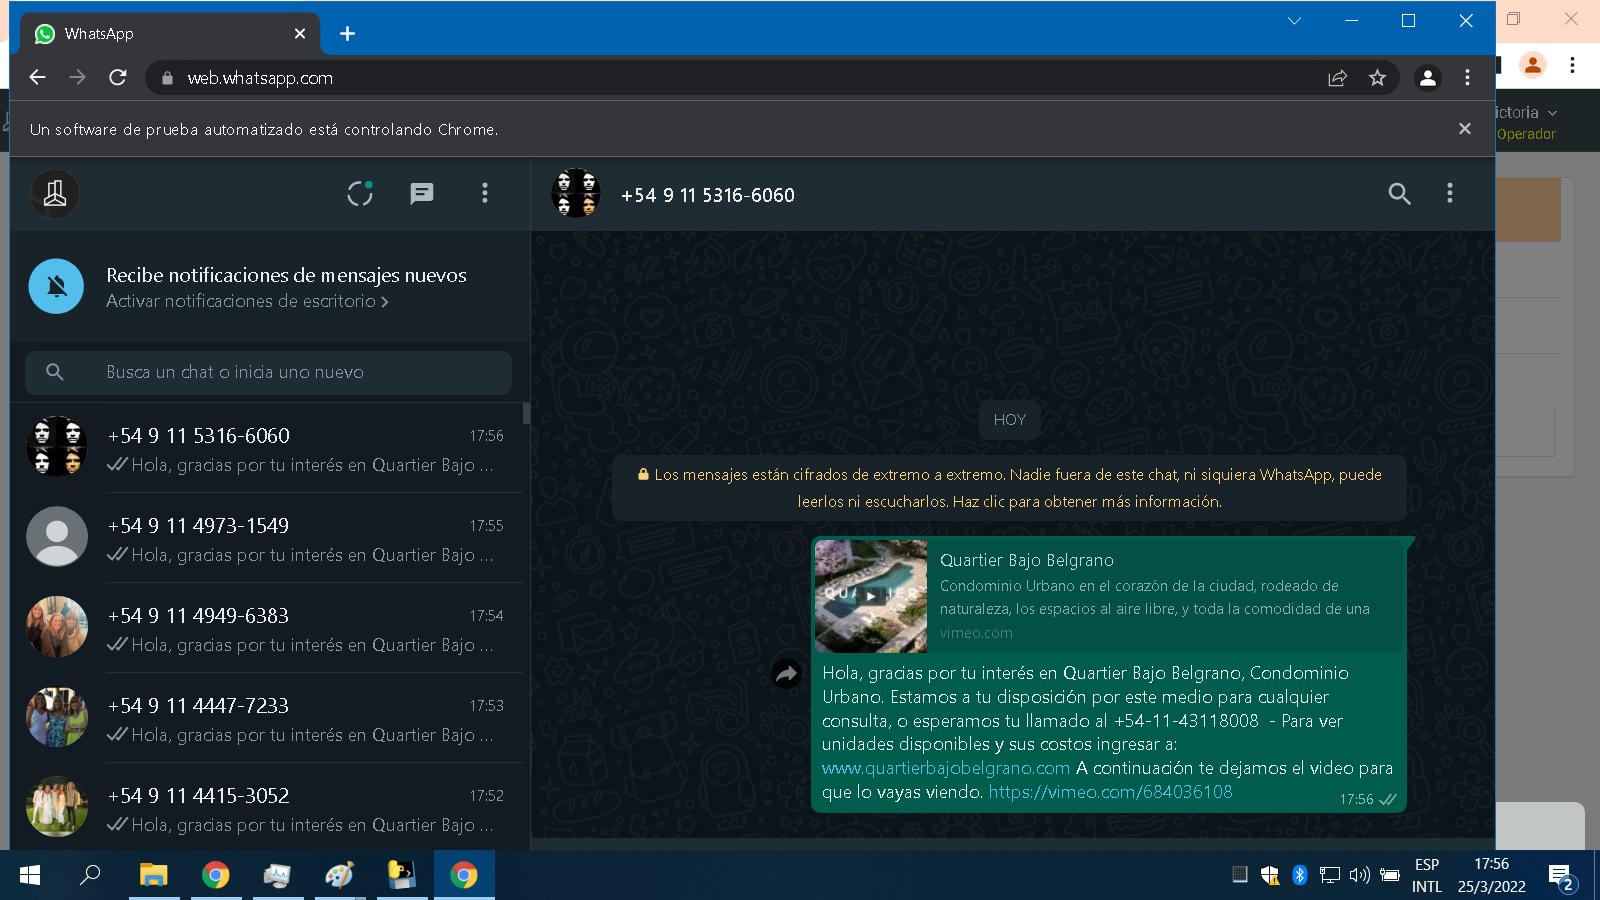Open chat with +54 9 11 4415-3052
This screenshot has width=1600, height=900.
(267, 806)
